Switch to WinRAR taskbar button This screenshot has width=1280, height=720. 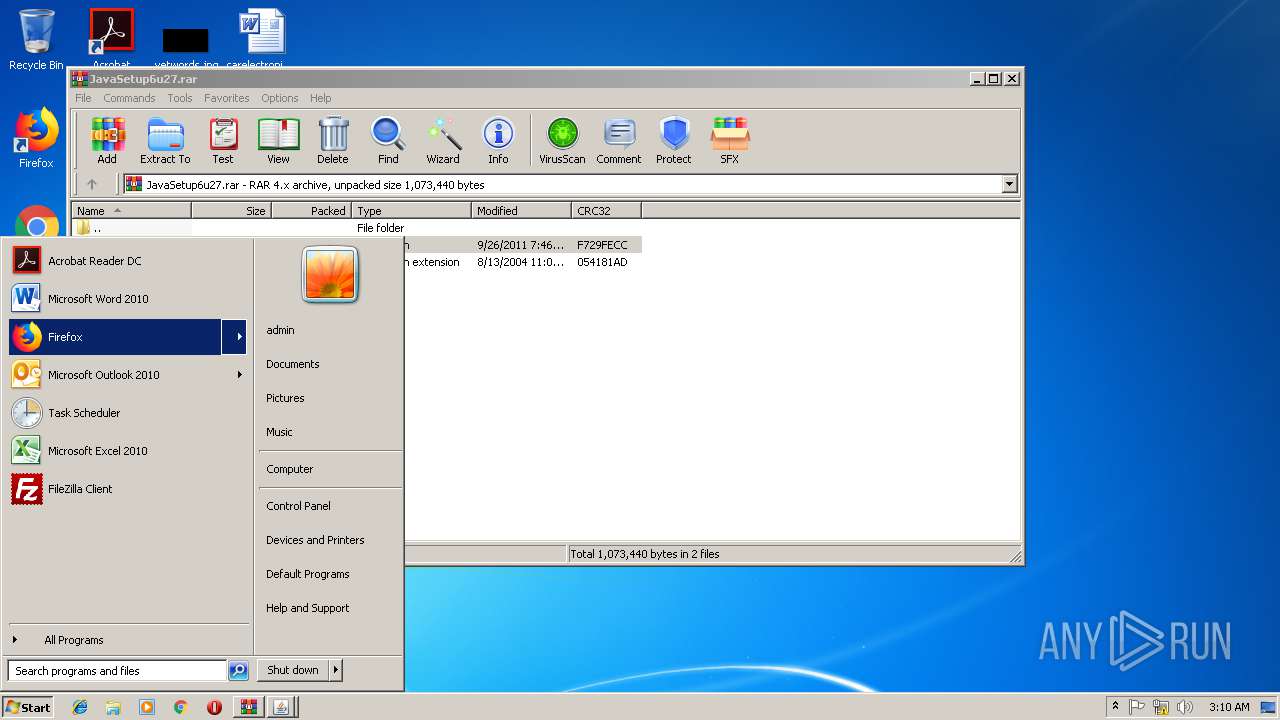click(x=248, y=707)
